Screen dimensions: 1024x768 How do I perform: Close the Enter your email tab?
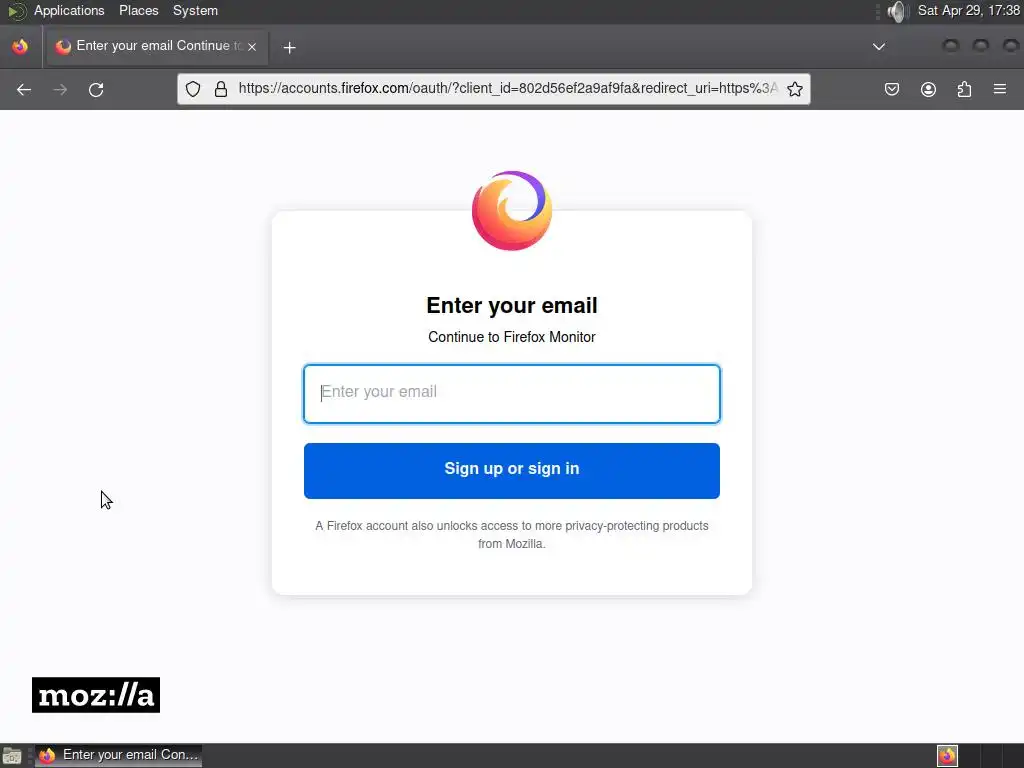pyautogui.click(x=252, y=46)
